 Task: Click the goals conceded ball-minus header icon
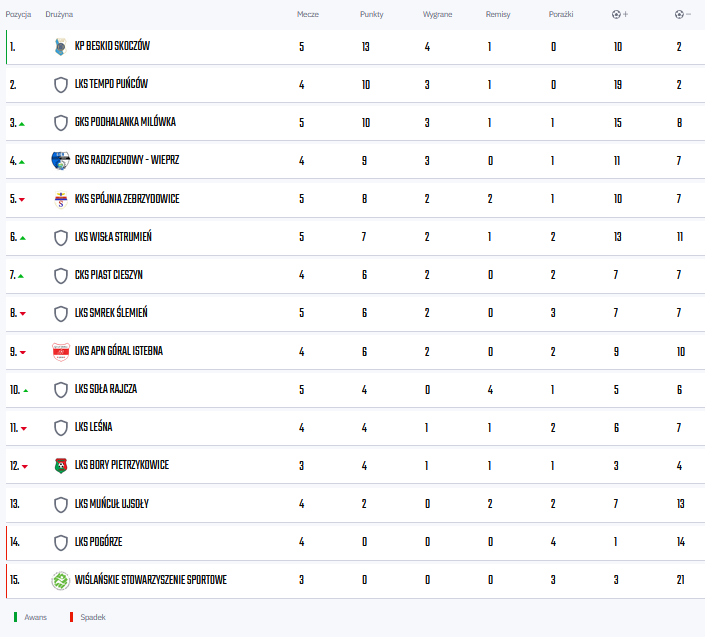point(683,14)
